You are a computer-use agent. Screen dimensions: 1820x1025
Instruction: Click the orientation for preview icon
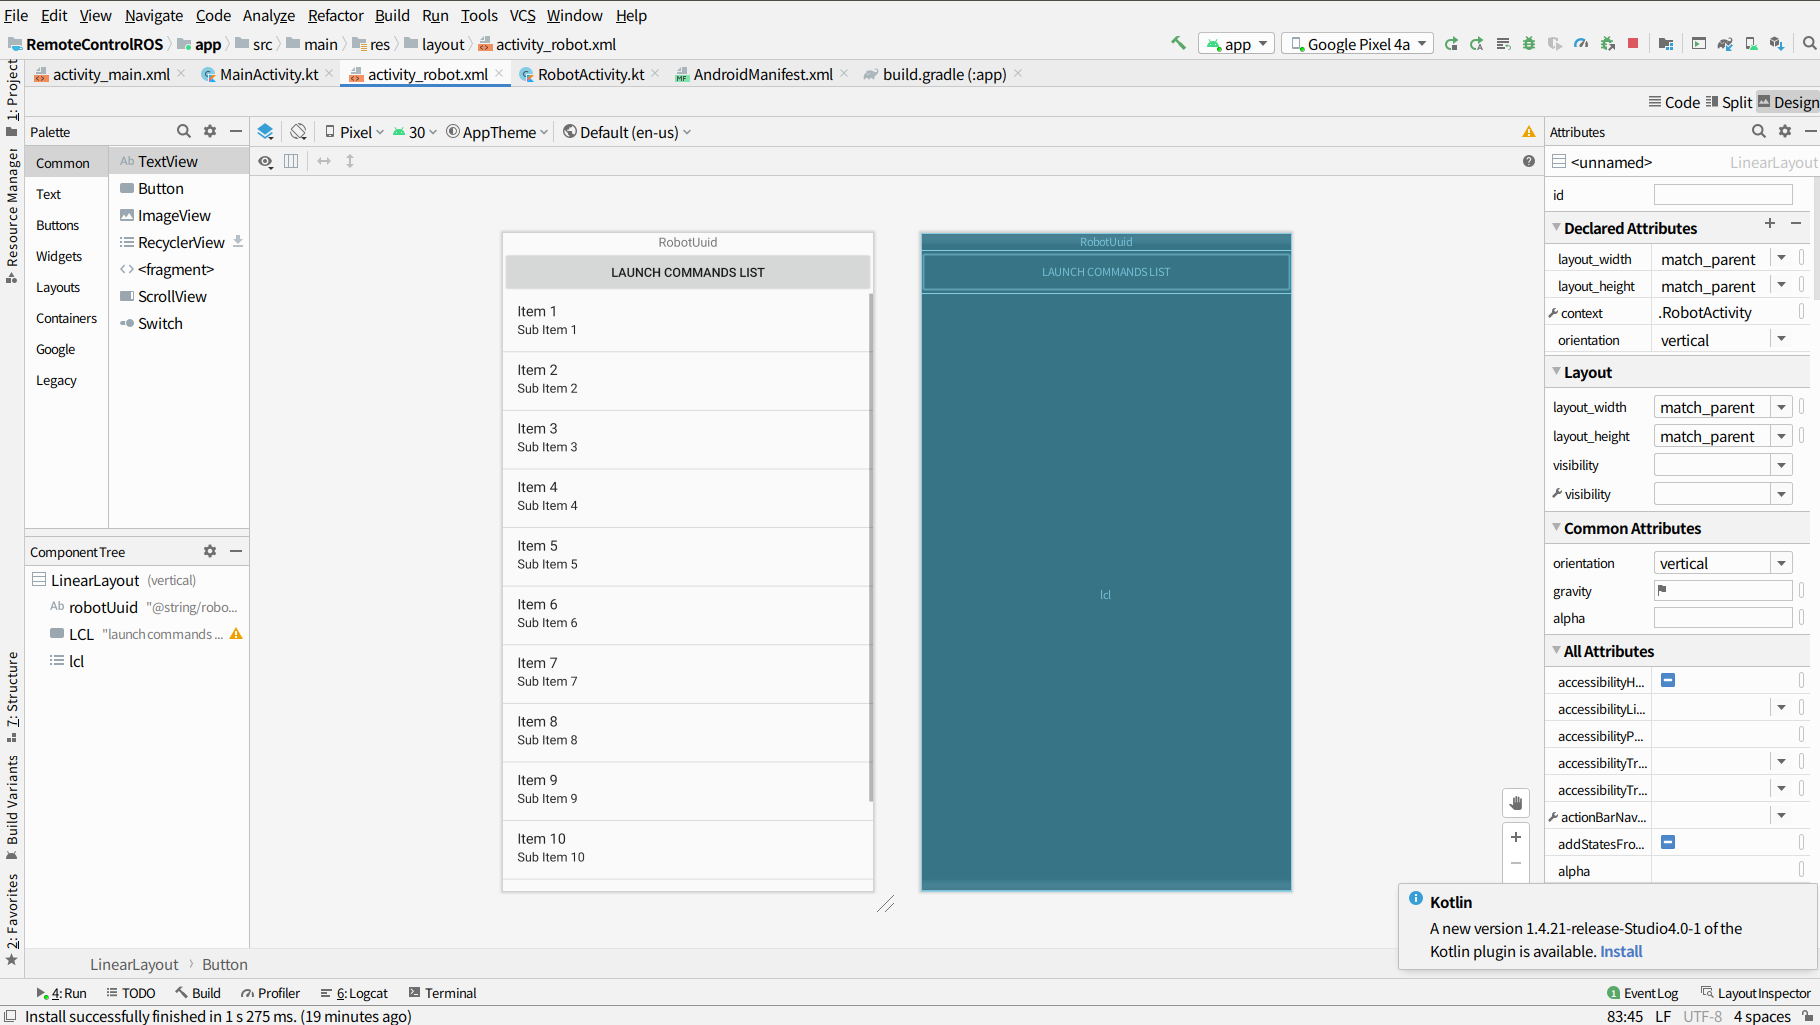(298, 132)
